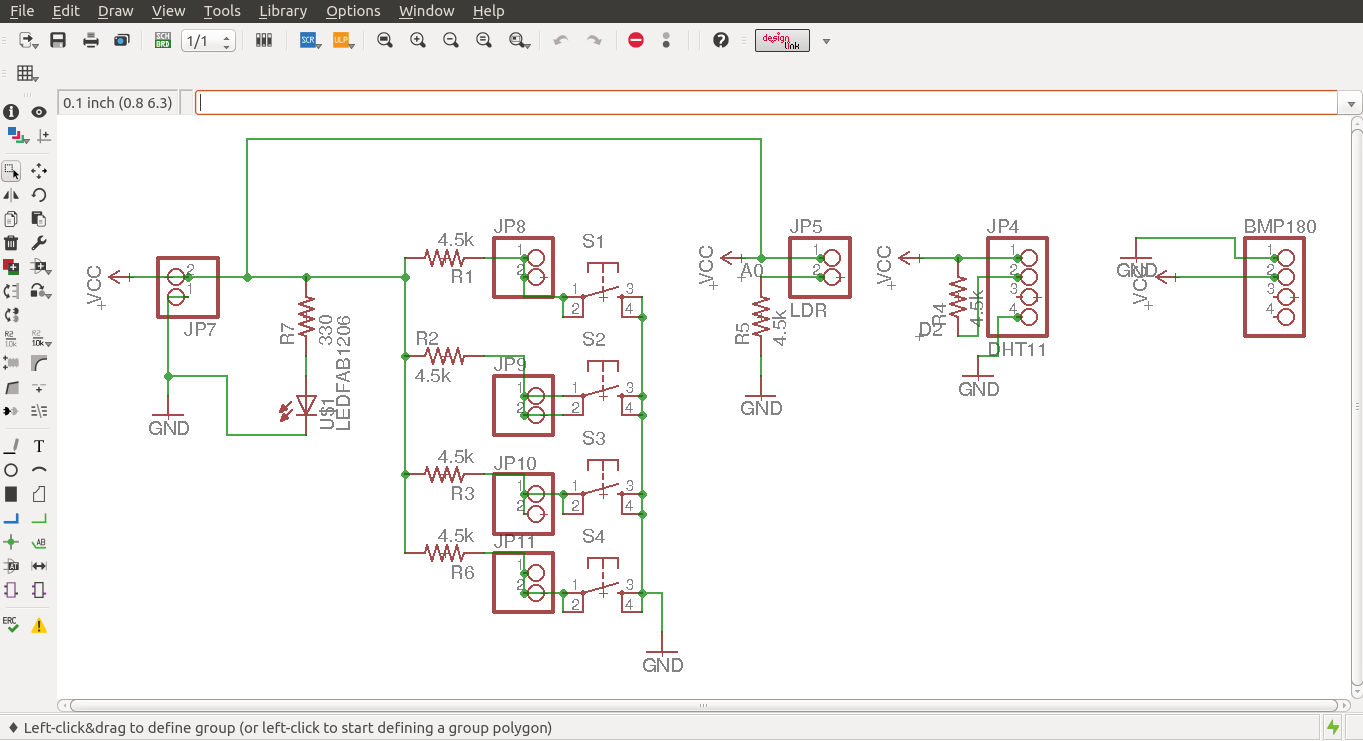The width and height of the screenshot is (1363, 741).
Task: Click the Zoom to fit icon
Action: click(x=385, y=41)
